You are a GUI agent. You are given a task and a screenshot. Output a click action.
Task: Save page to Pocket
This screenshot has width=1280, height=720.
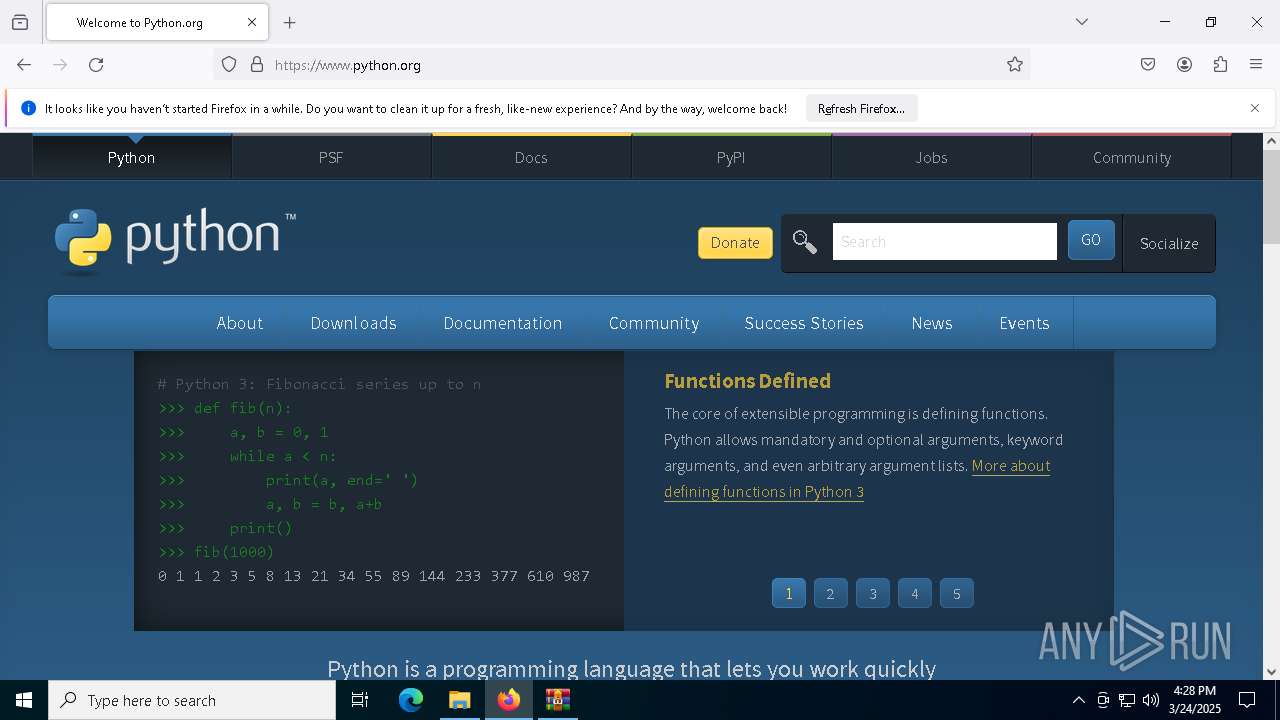[1148, 65]
